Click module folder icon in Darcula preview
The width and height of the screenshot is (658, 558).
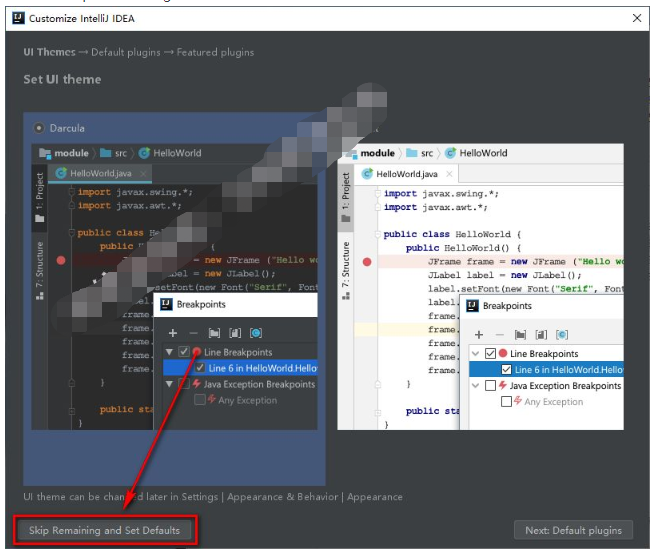45,153
